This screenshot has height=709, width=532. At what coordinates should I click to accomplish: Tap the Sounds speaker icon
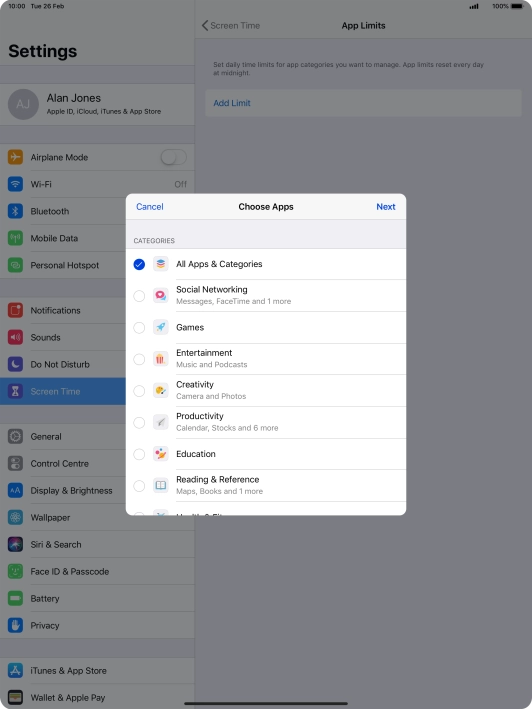tap(15, 337)
